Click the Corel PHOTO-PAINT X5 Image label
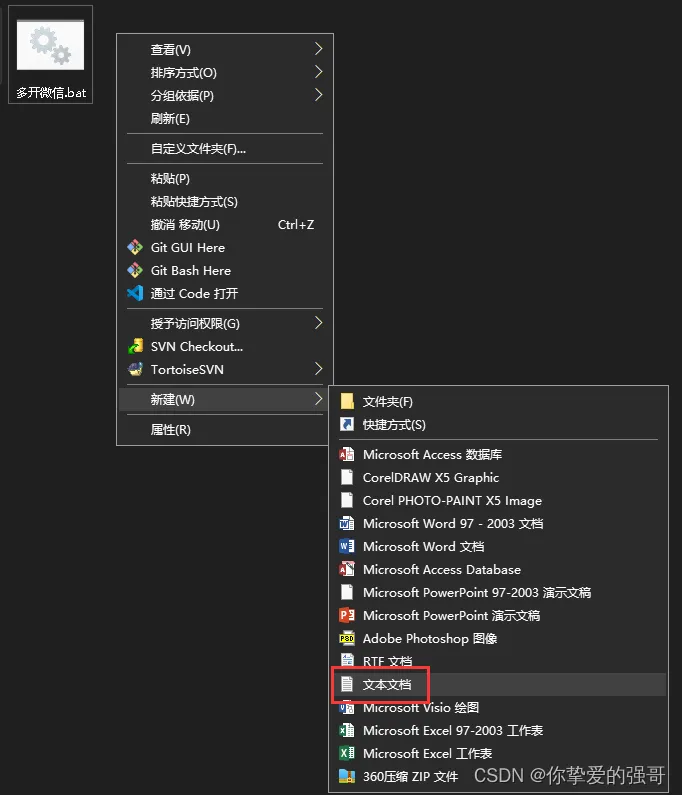The image size is (682, 795). 452,500
